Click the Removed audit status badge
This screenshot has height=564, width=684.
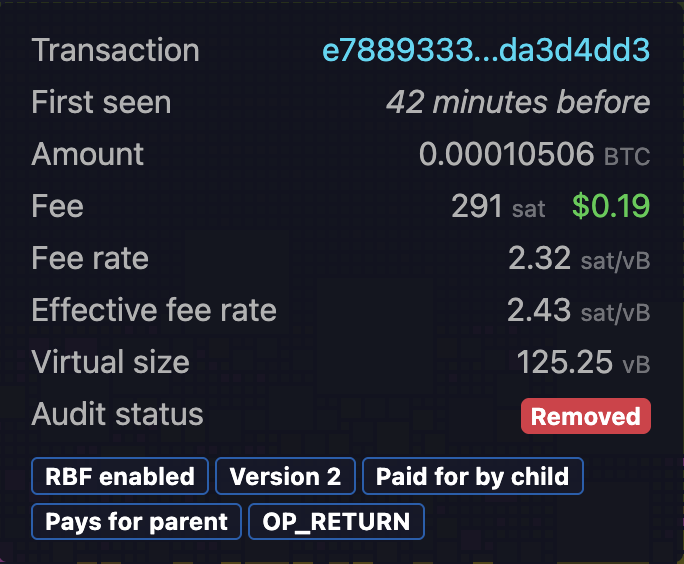click(585, 416)
